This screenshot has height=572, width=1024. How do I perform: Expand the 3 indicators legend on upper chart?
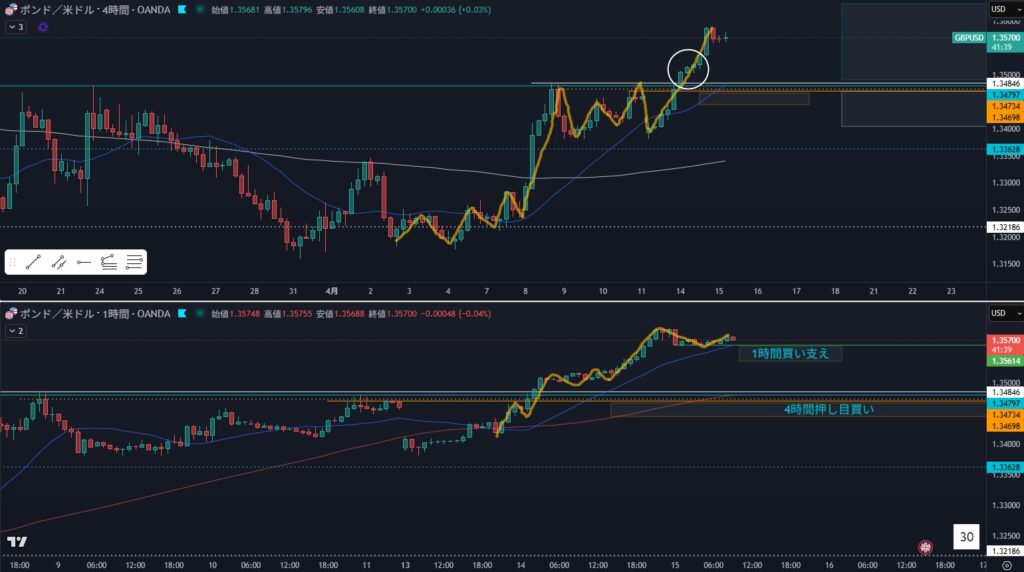(x=16, y=27)
